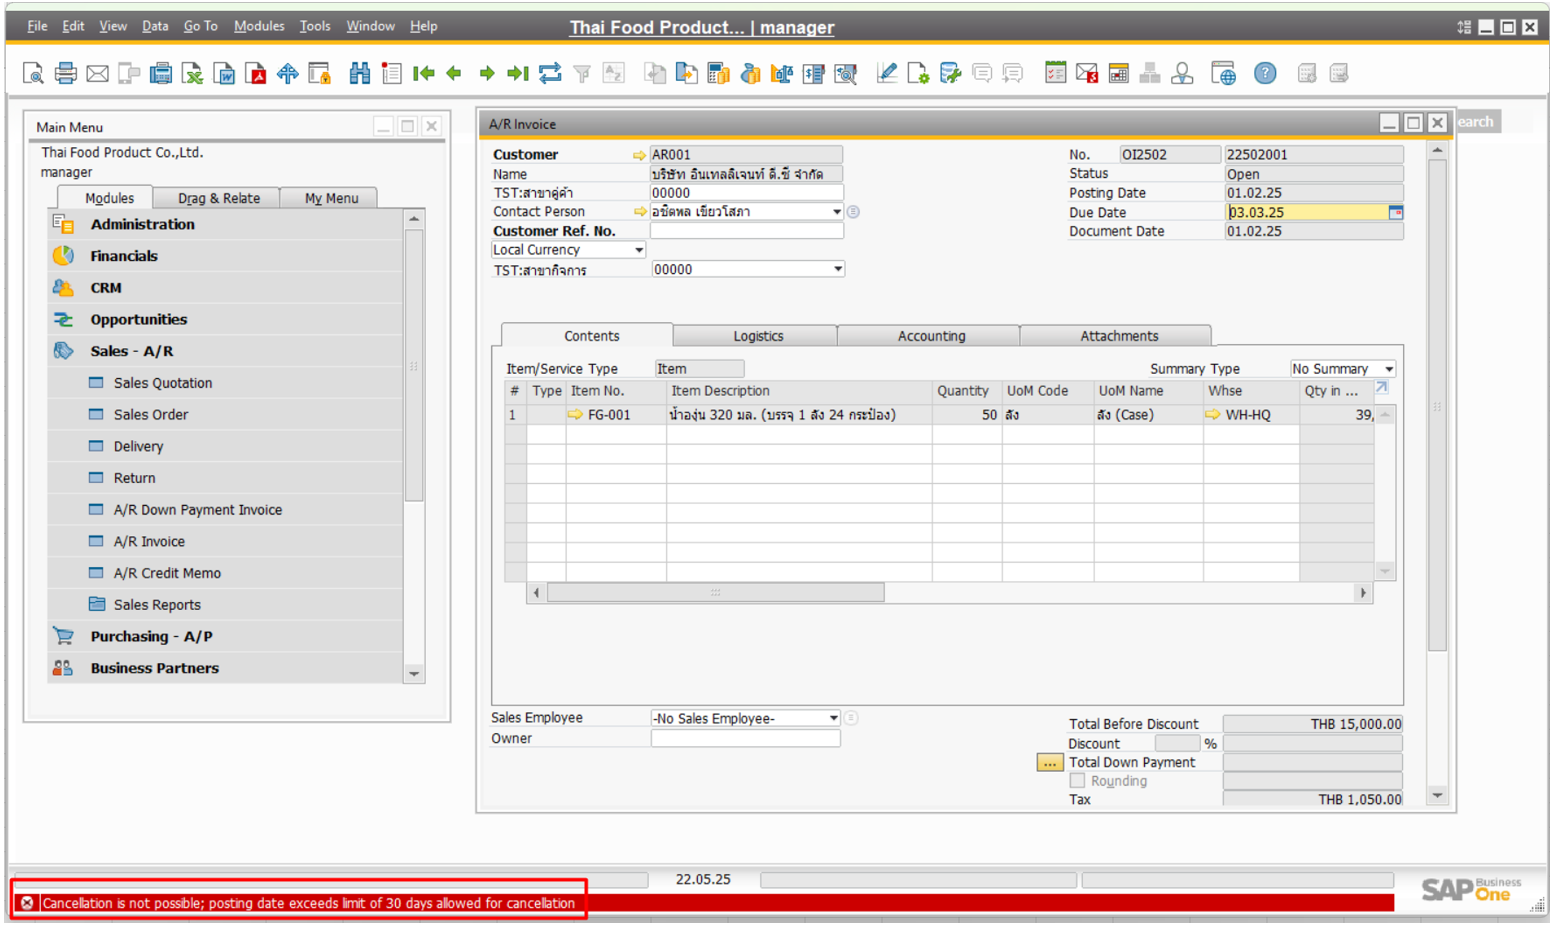Open Sales Reports folder
The height and width of the screenshot is (925, 1556).
157,605
